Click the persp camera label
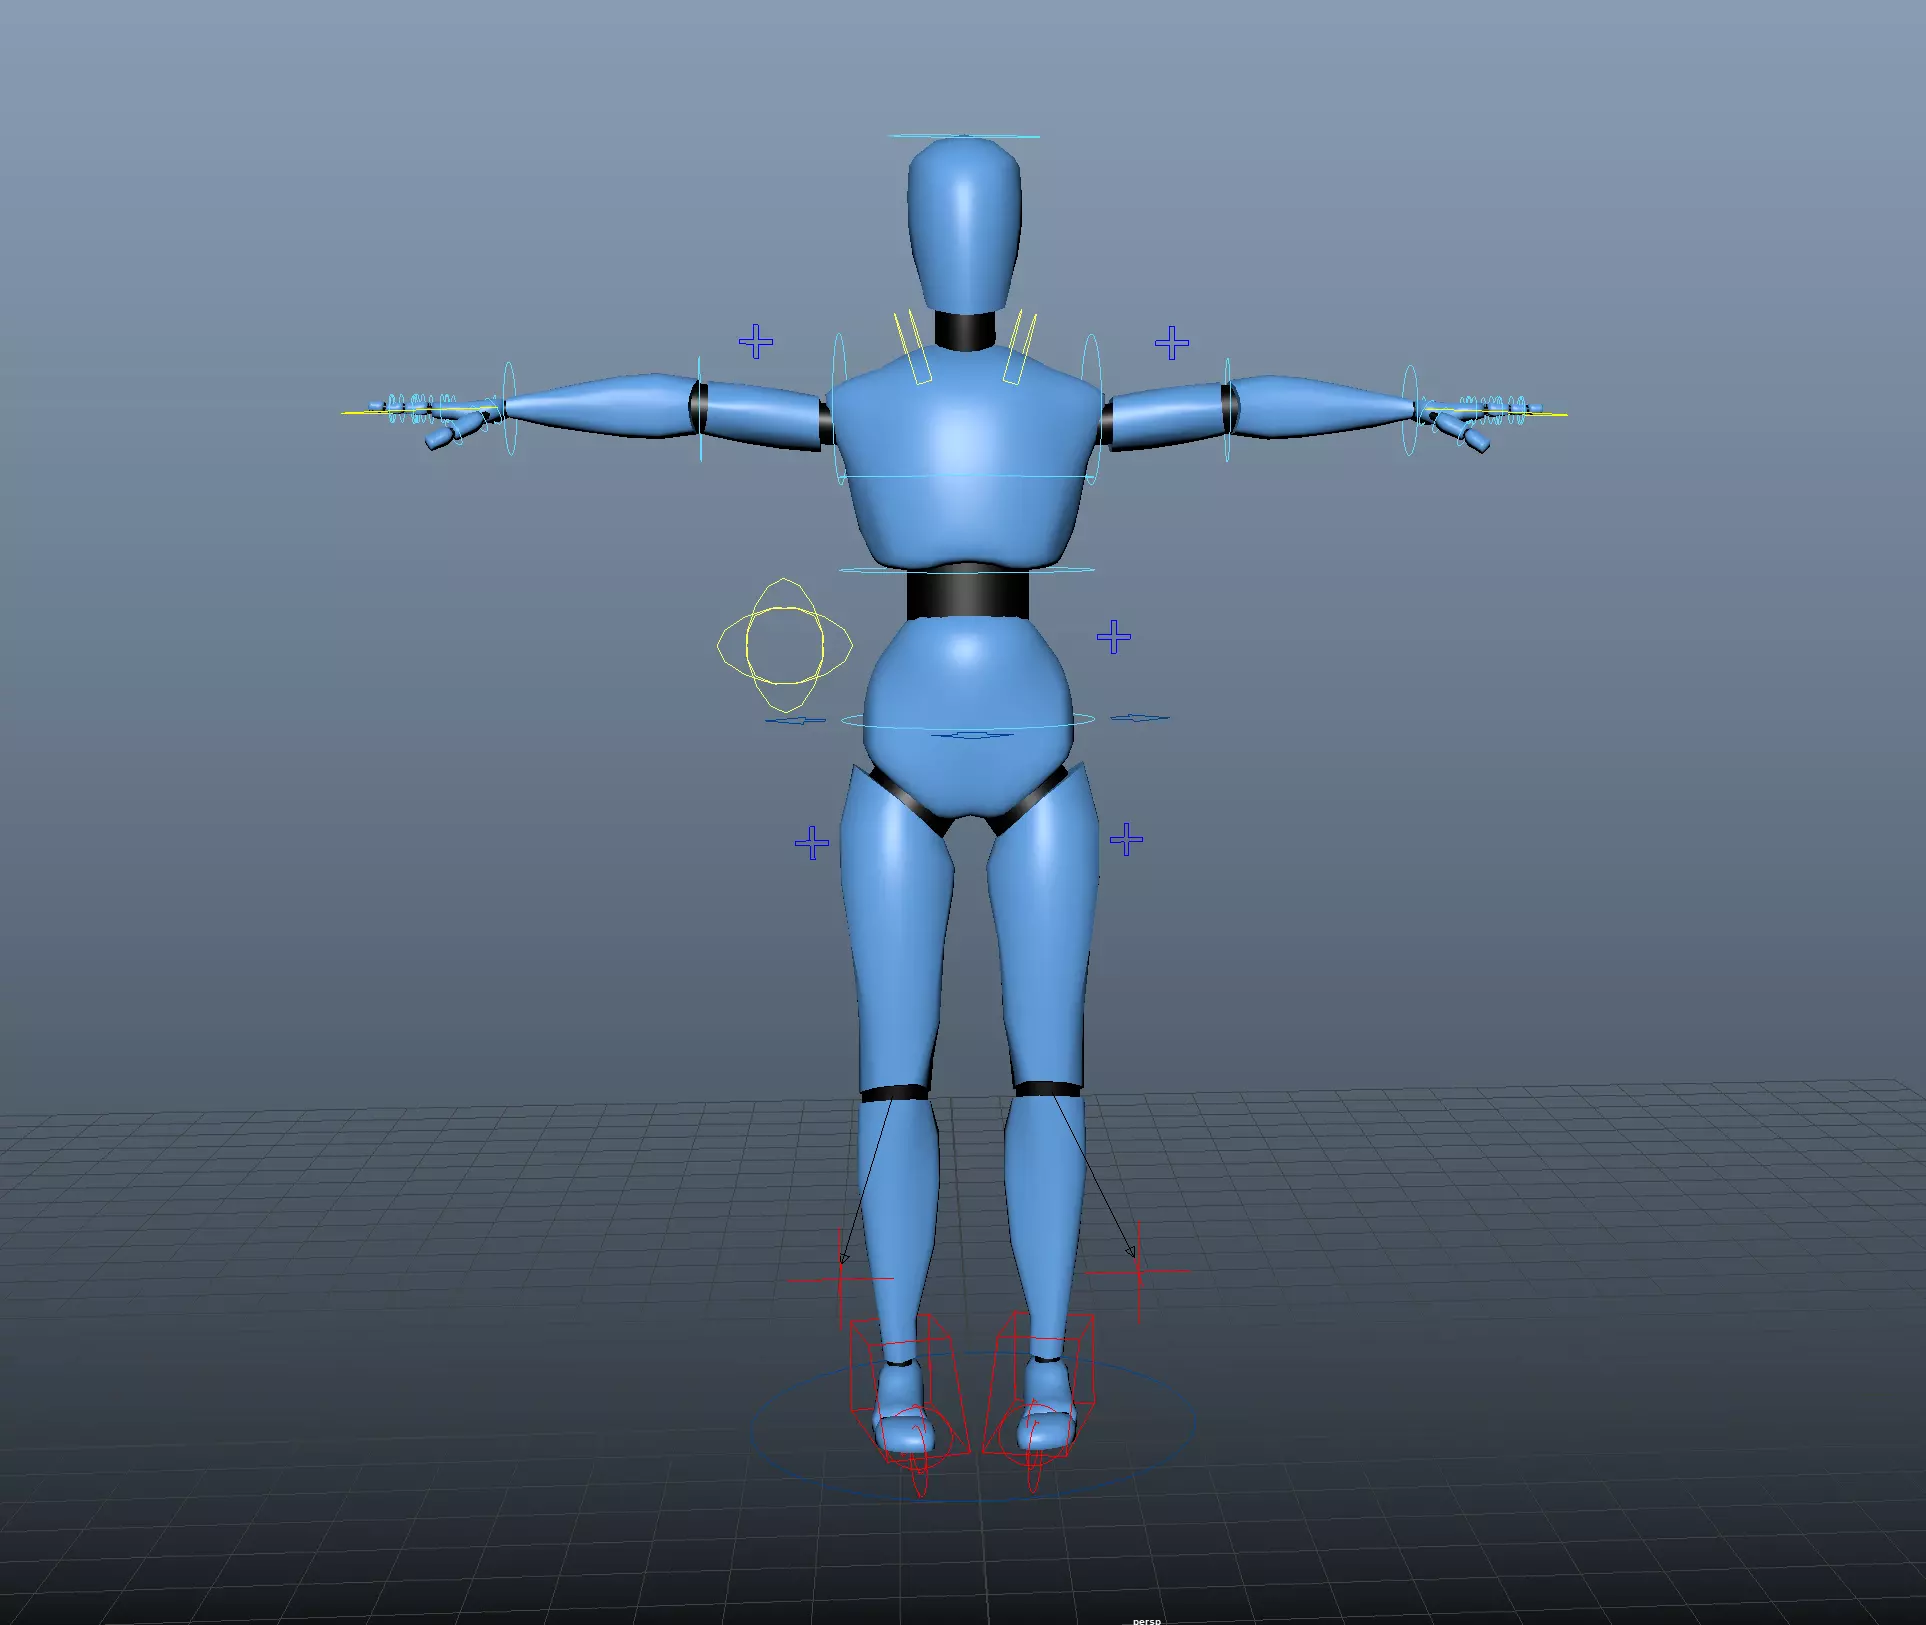1926x1625 pixels. [x=1147, y=1620]
